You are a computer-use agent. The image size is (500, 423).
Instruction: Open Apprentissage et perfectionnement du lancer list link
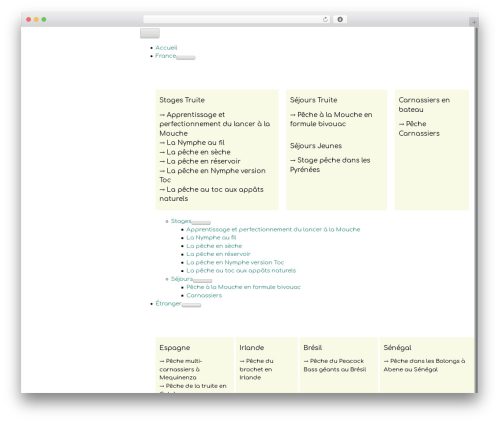pyautogui.click(x=273, y=229)
